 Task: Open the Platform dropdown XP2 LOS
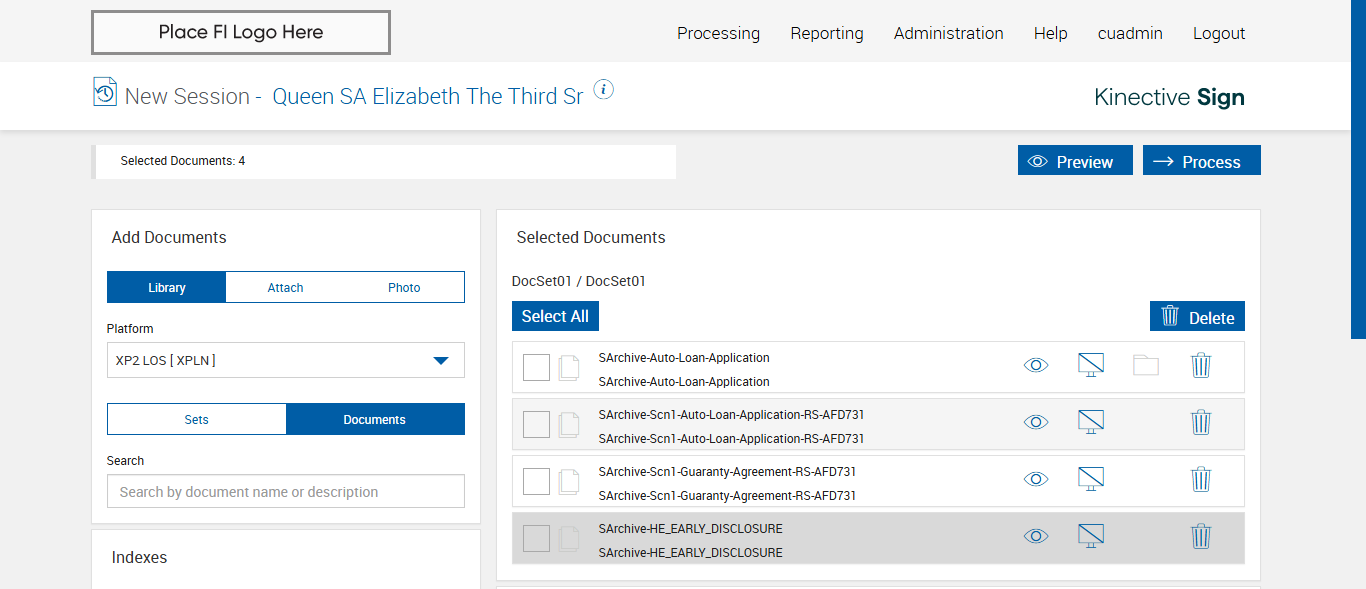point(286,360)
